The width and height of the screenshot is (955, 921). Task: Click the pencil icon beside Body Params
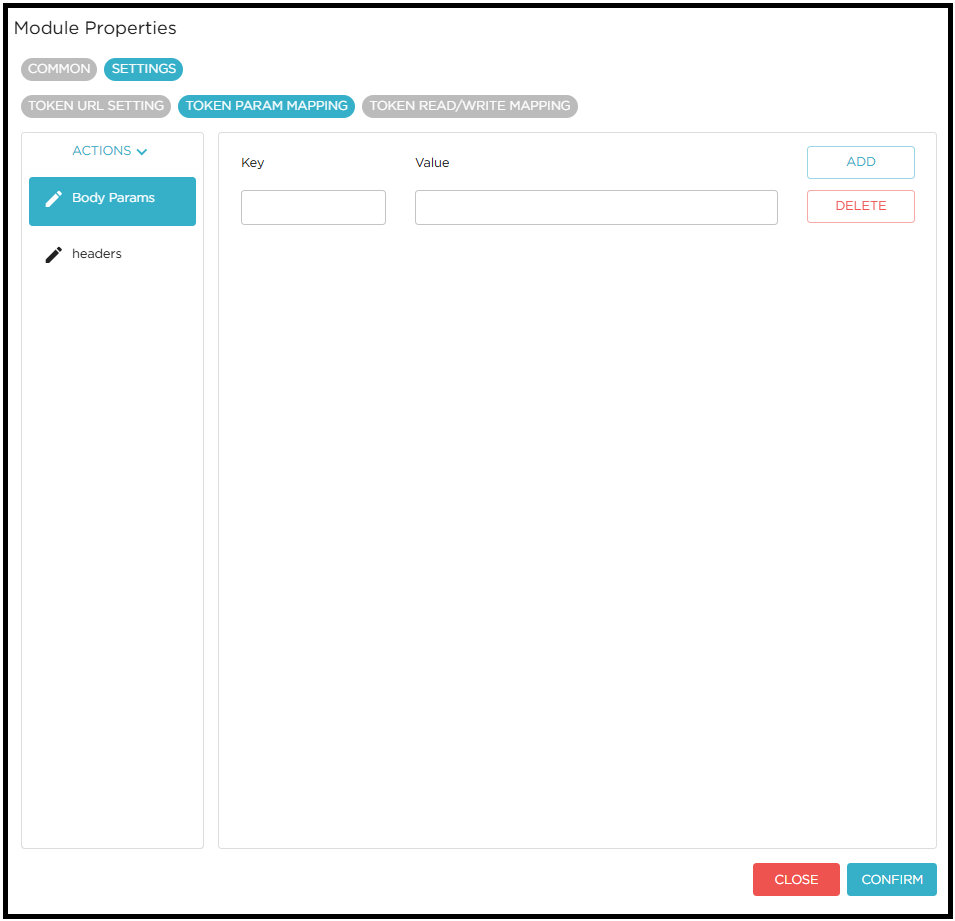pos(54,199)
